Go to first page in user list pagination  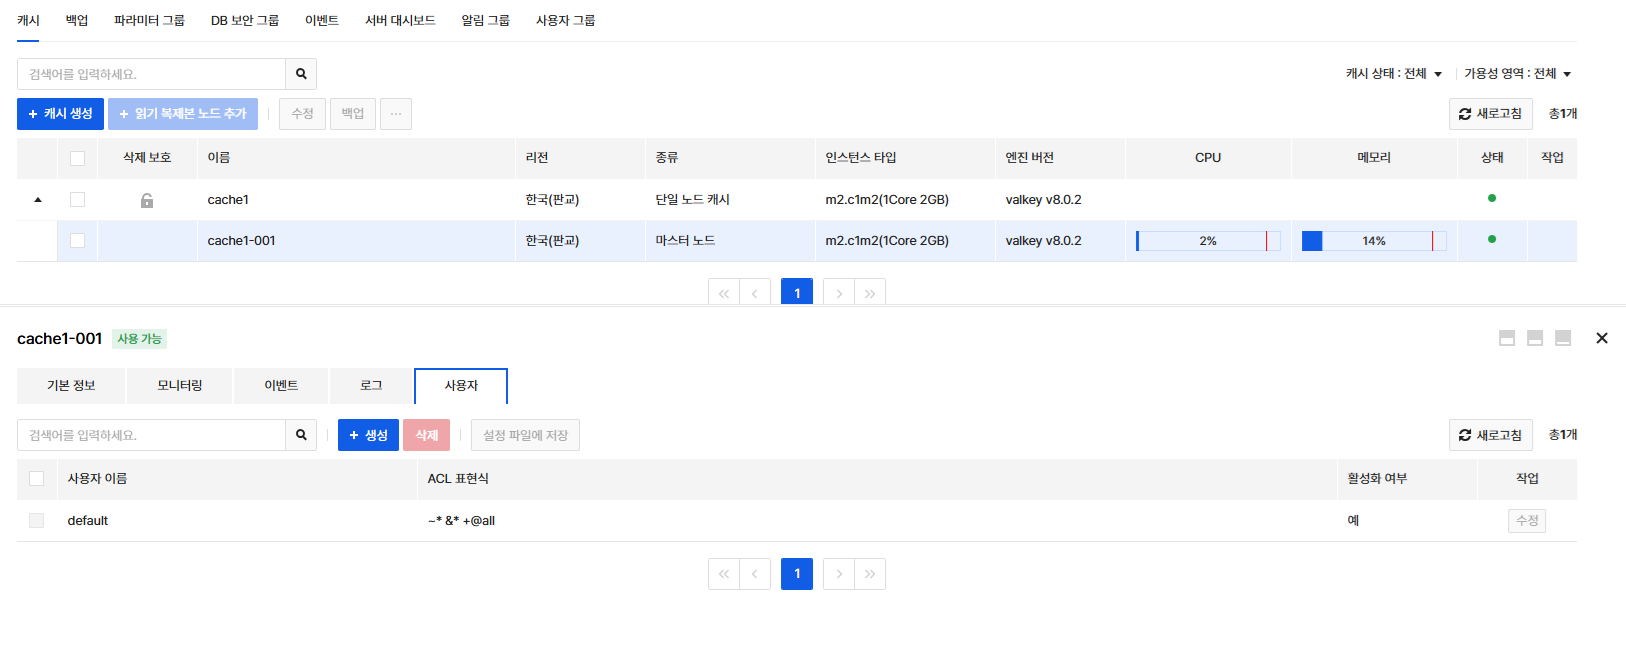724,574
